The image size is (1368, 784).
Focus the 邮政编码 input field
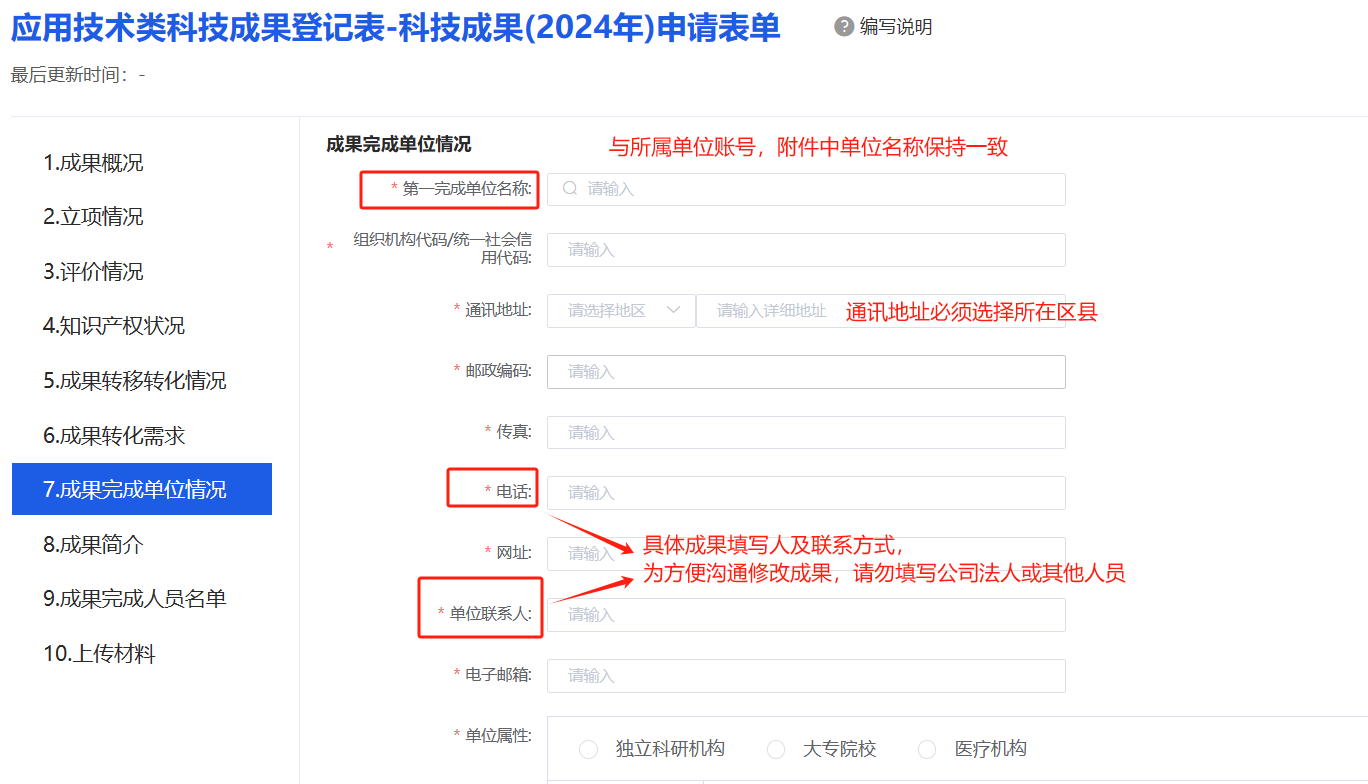click(x=806, y=372)
